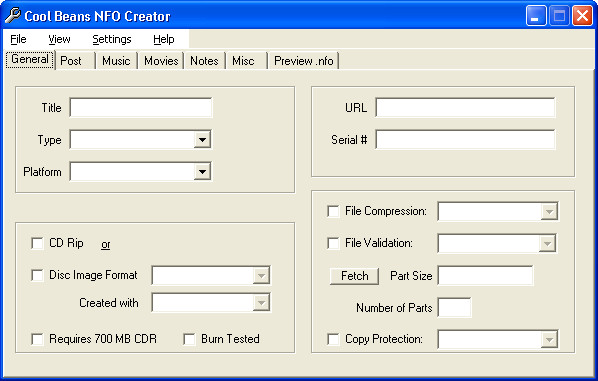Open the File menu
Image resolution: width=598 pixels, height=381 pixels.
[x=18, y=39]
